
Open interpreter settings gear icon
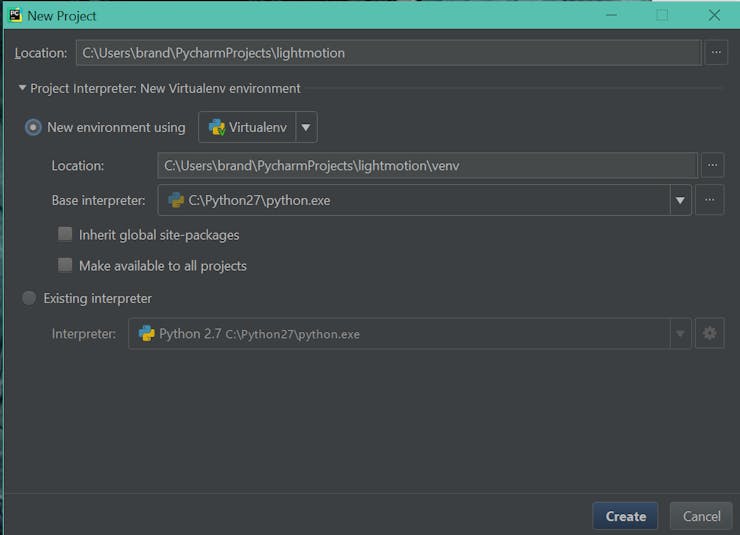coord(709,334)
